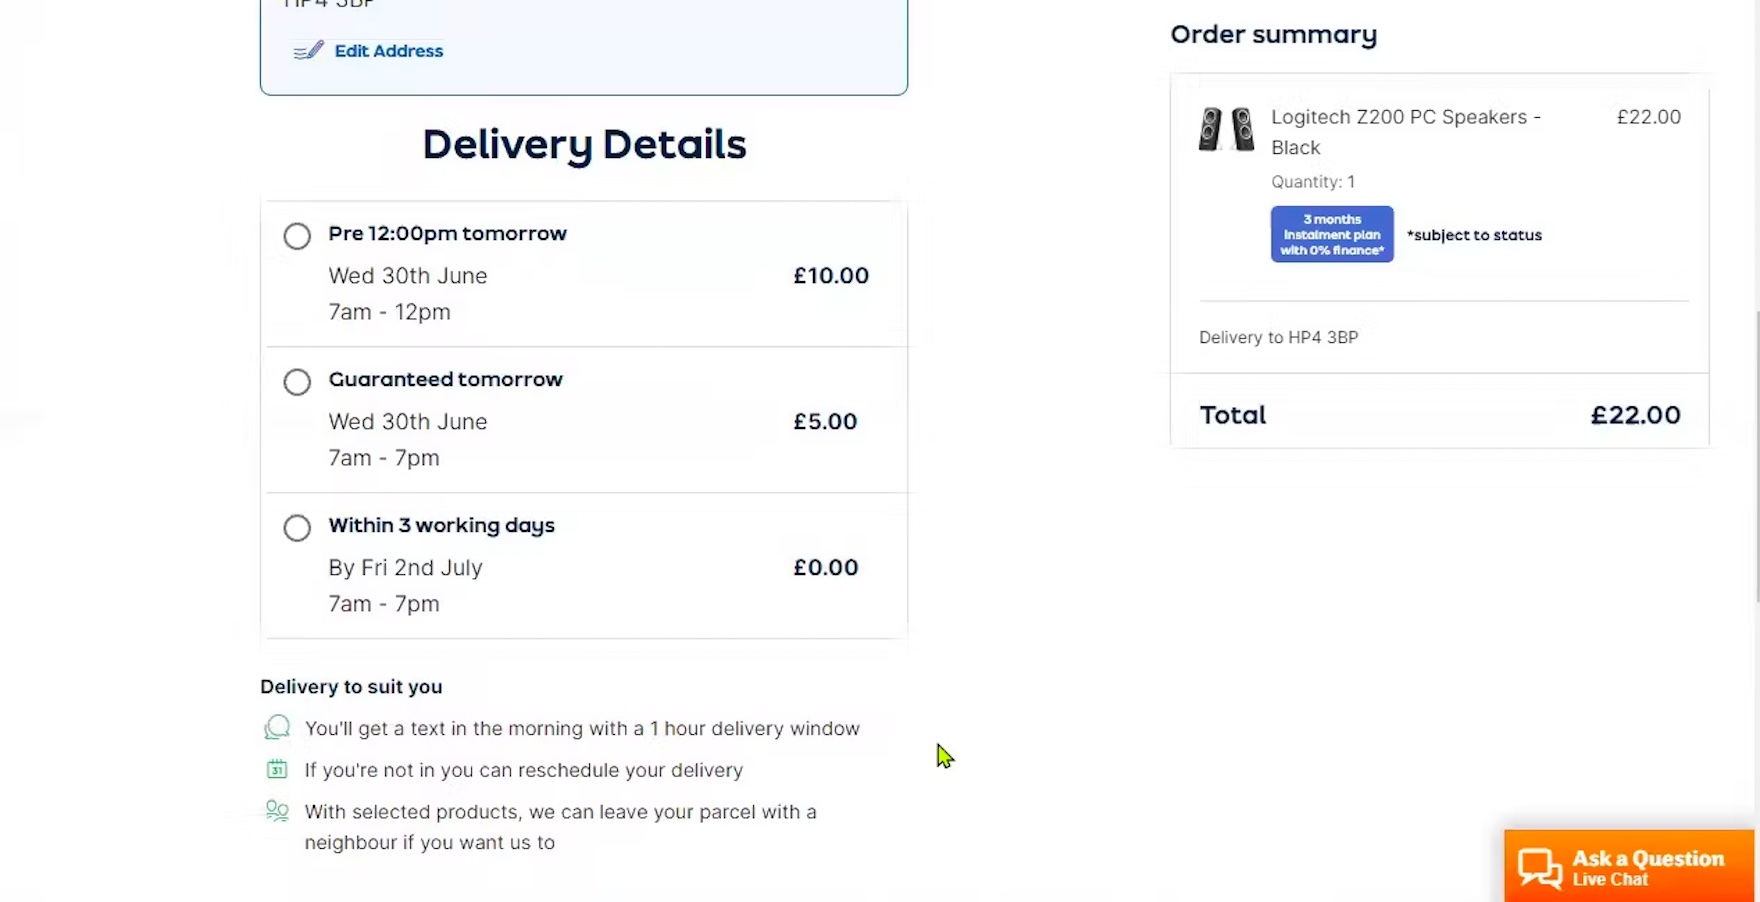Click the Wed 30th June 7am - 12pm slot
This screenshot has height=902, width=1760.
pos(408,294)
